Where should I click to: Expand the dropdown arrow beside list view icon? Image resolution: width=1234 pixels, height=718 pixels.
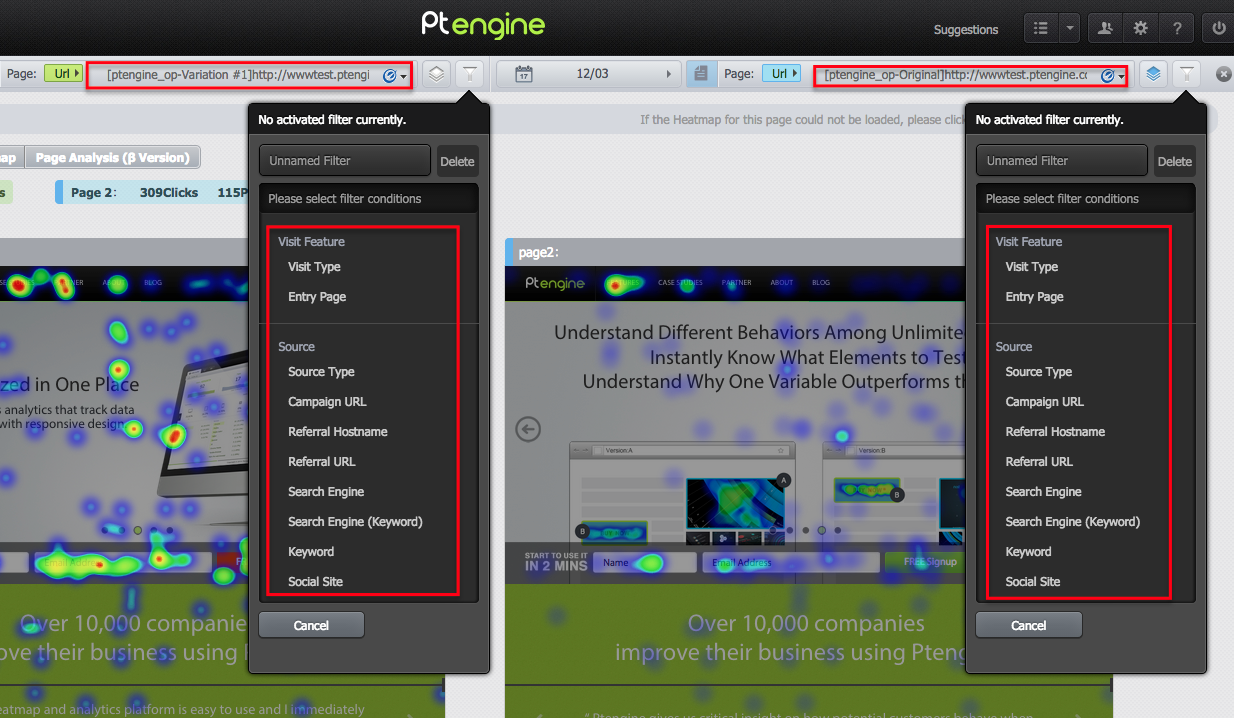(1070, 29)
